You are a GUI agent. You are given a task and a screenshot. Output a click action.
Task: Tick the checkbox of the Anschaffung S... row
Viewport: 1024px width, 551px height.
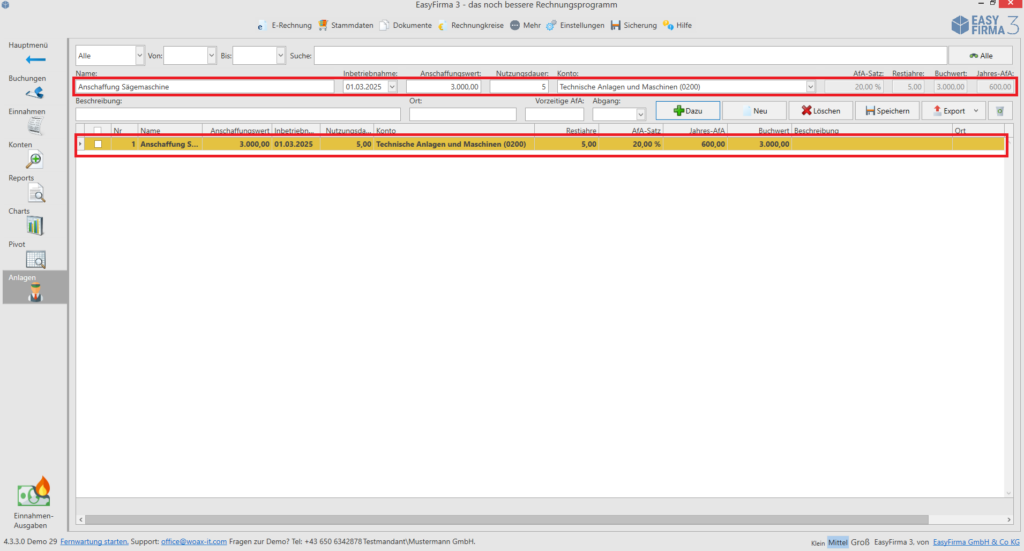coord(98,144)
